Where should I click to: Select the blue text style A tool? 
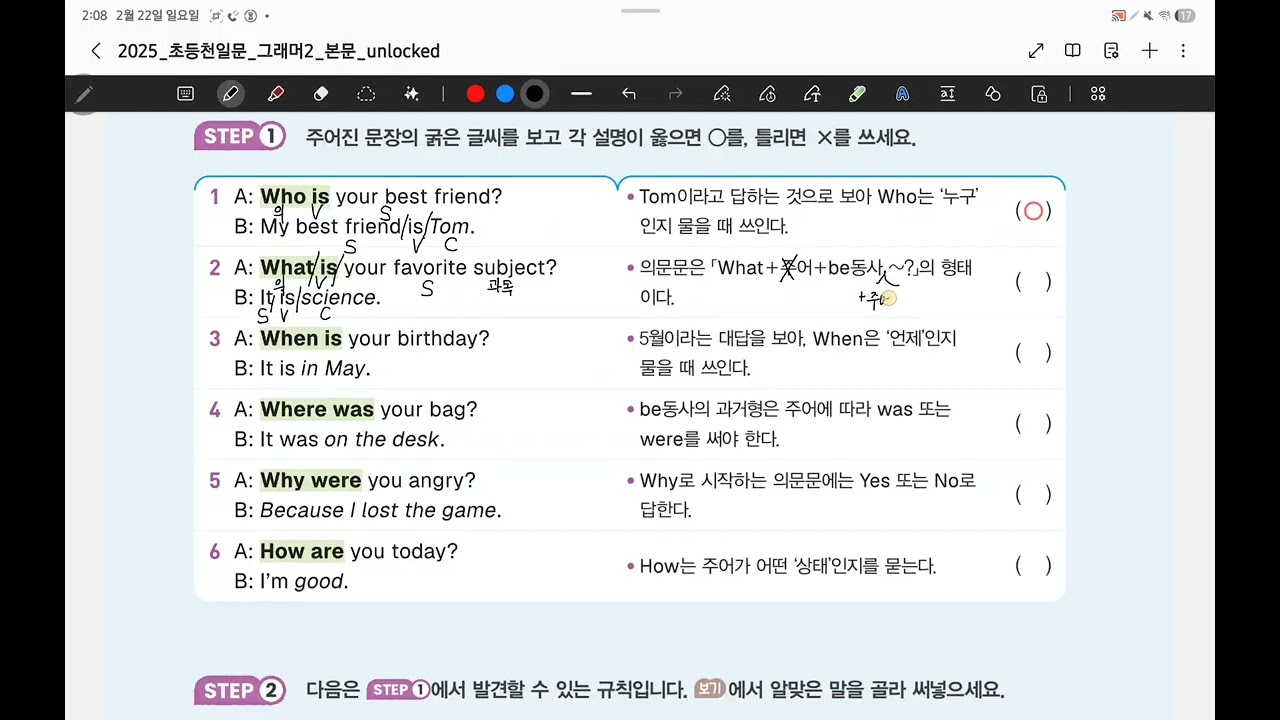tap(902, 94)
